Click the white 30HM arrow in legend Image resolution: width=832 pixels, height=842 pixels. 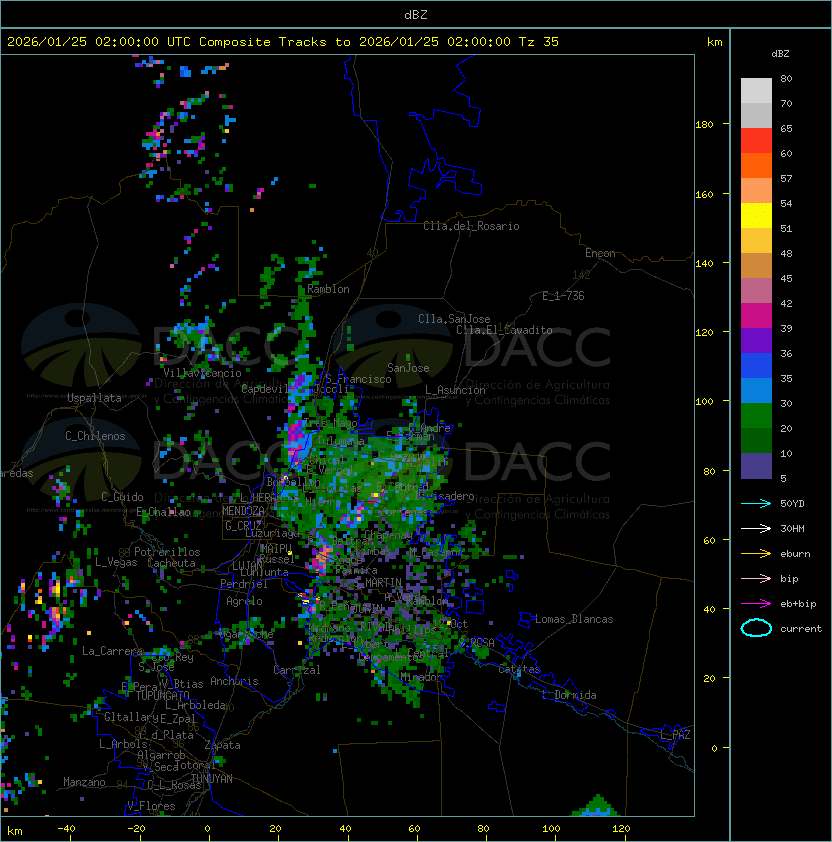point(756,528)
